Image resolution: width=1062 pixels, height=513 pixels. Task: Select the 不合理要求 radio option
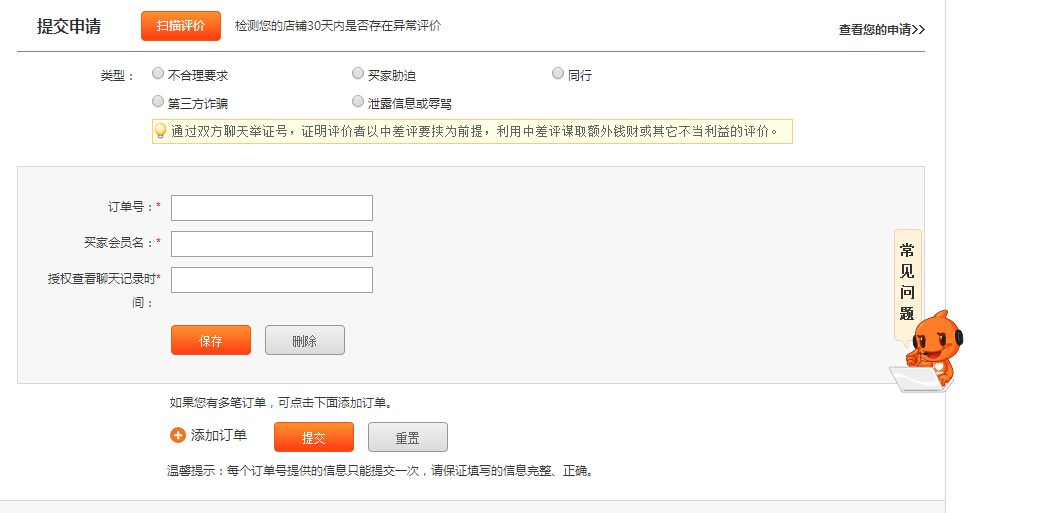click(158, 73)
